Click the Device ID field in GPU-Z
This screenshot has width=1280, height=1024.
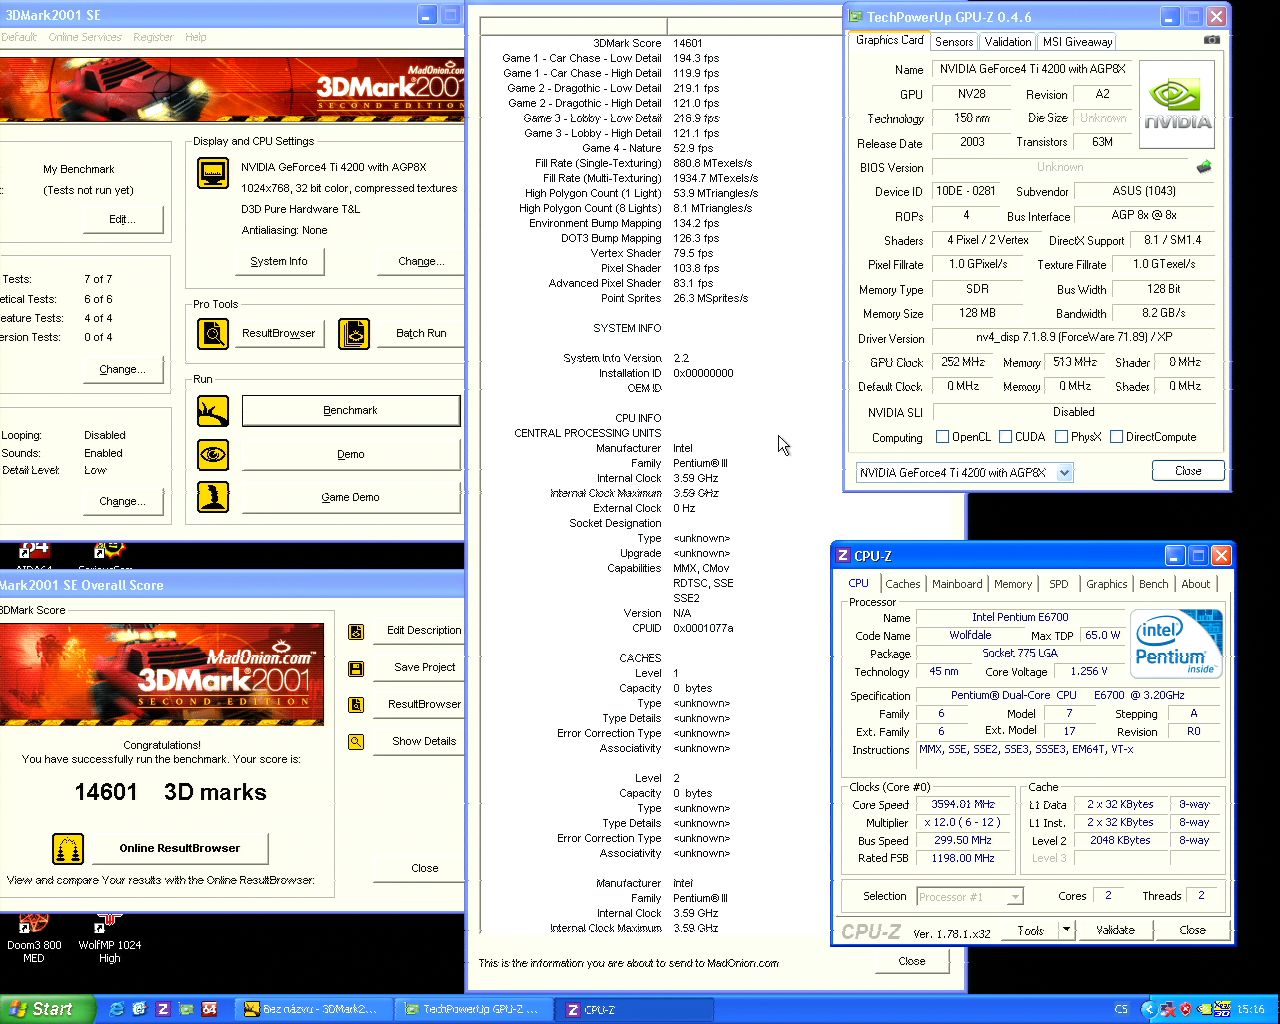pos(965,191)
